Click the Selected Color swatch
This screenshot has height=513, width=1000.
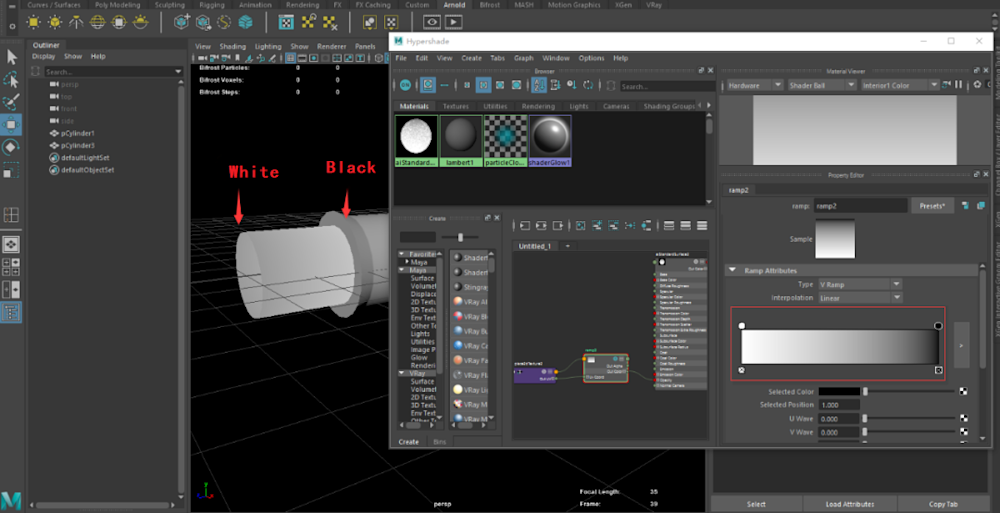(x=838, y=392)
